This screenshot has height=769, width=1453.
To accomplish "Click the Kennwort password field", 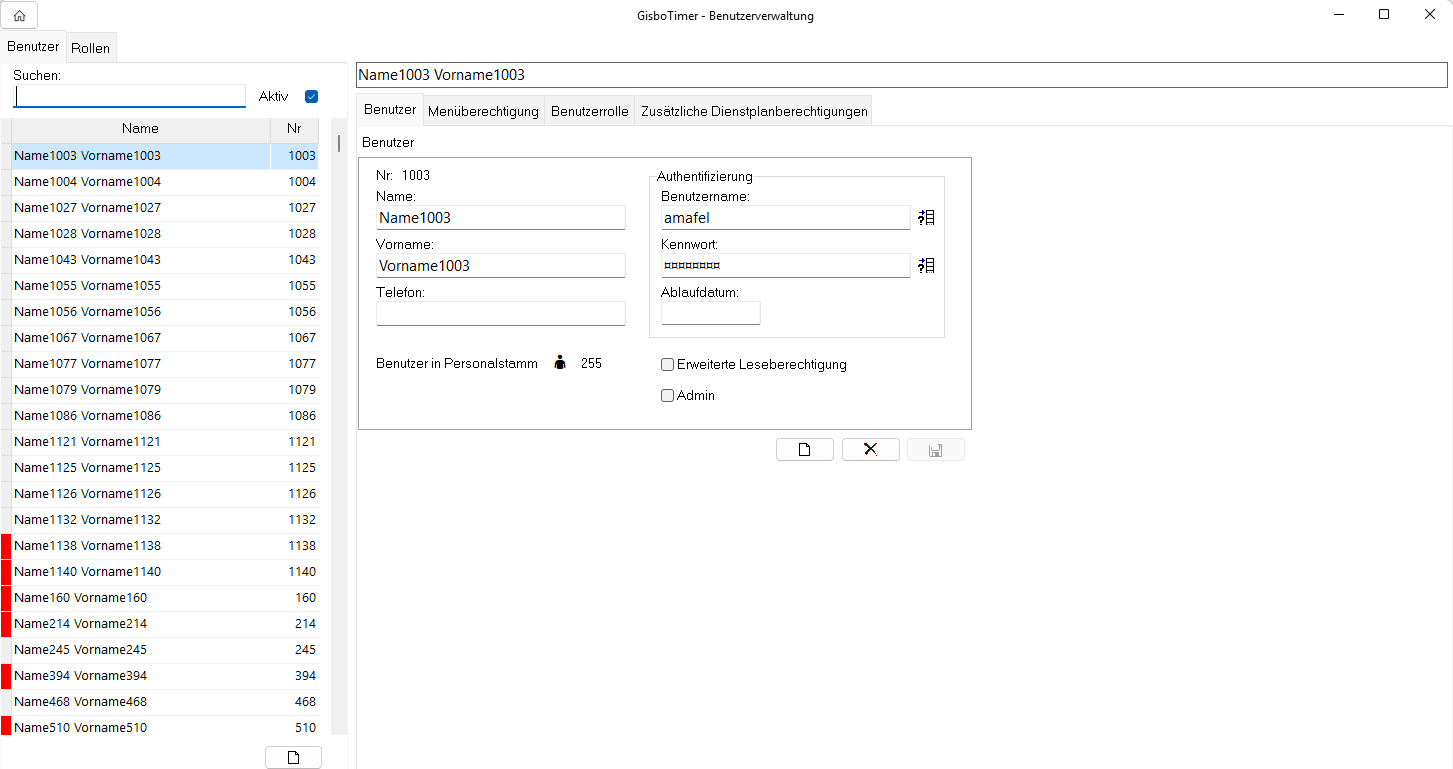I will (785, 266).
